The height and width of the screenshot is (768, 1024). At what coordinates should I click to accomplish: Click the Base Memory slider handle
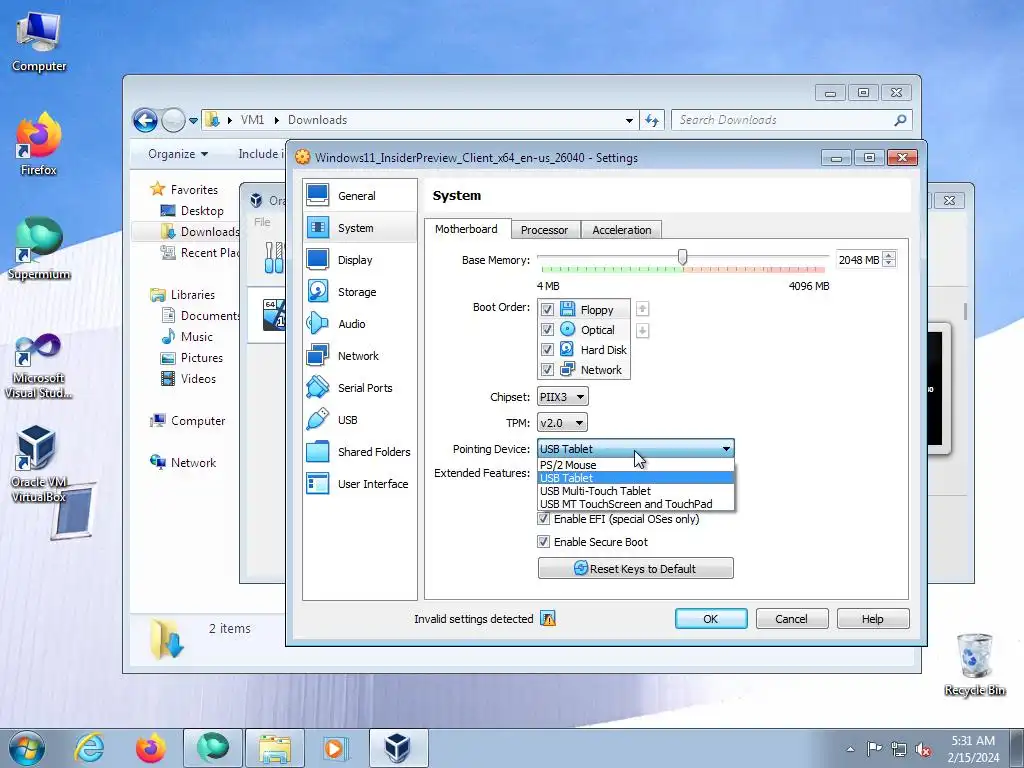pyautogui.click(x=682, y=257)
